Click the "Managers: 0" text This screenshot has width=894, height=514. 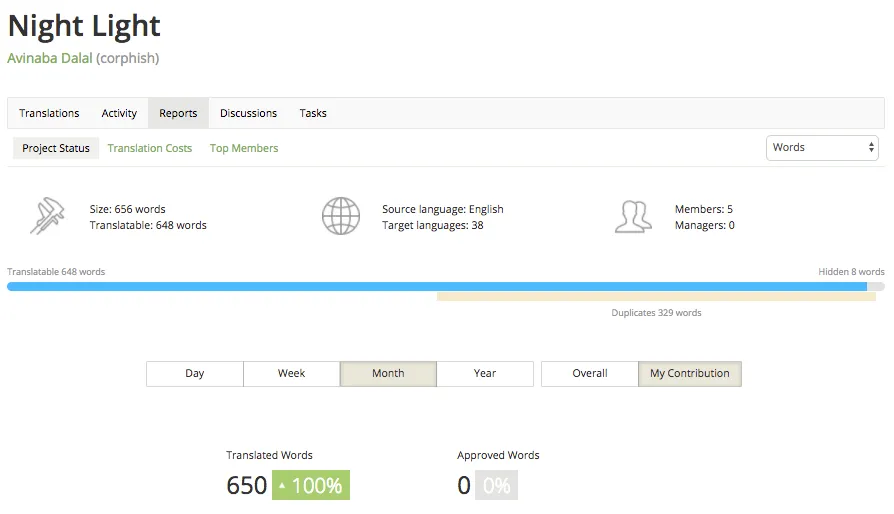[705, 225]
